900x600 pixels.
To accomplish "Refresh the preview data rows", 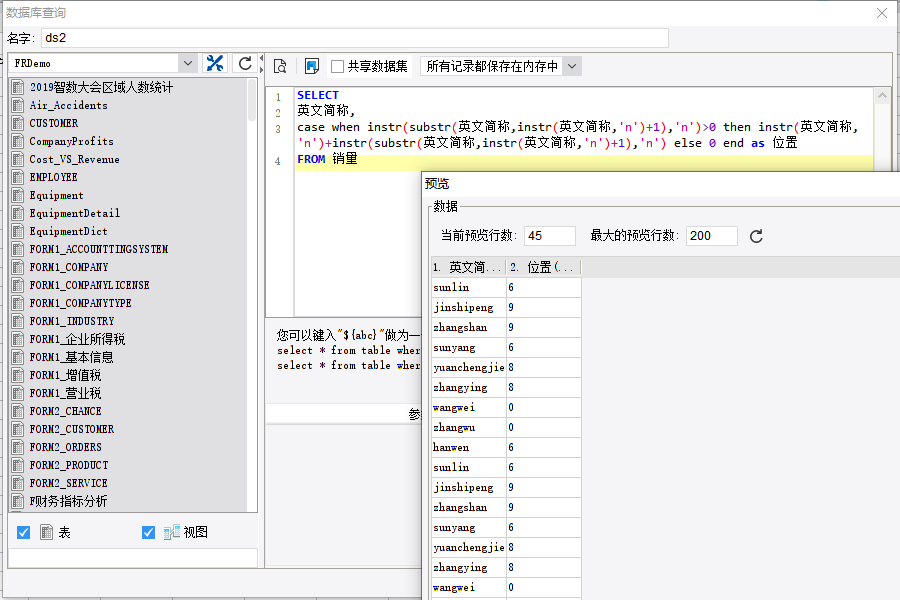I will [x=757, y=236].
